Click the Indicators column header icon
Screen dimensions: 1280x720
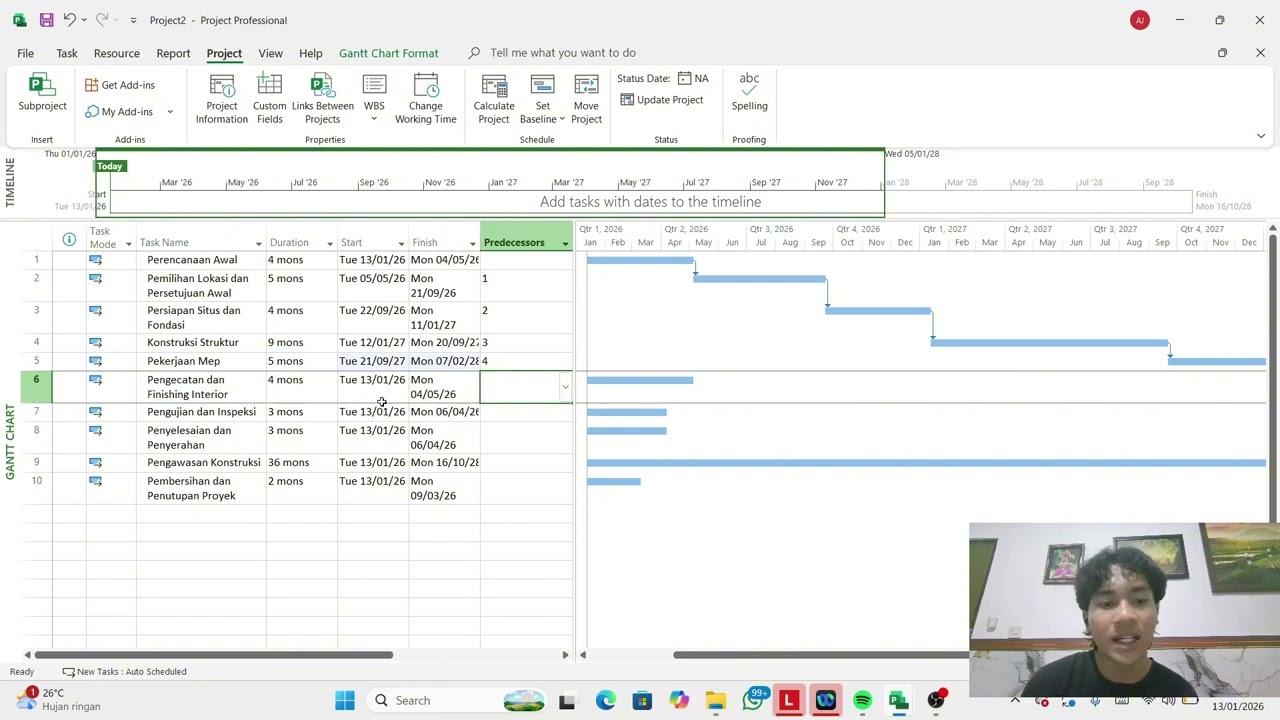pos(69,239)
